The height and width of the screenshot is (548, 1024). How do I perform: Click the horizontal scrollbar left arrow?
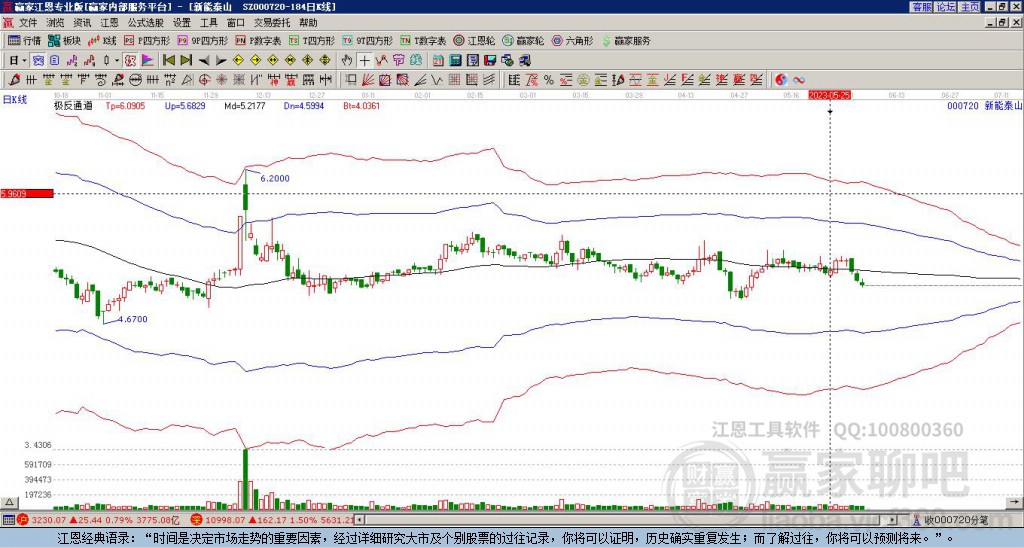[359, 520]
